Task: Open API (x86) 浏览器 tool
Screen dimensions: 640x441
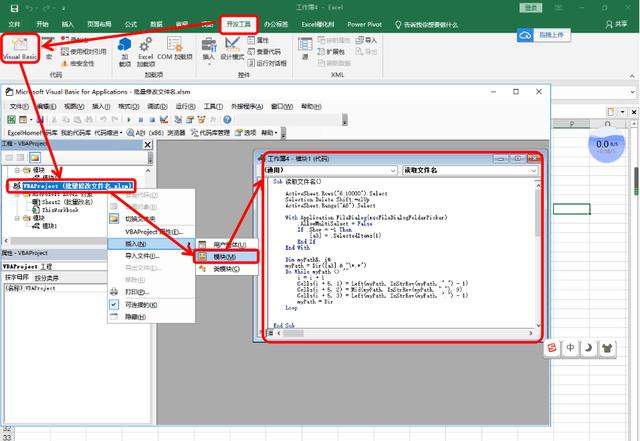Action: click(156, 133)
